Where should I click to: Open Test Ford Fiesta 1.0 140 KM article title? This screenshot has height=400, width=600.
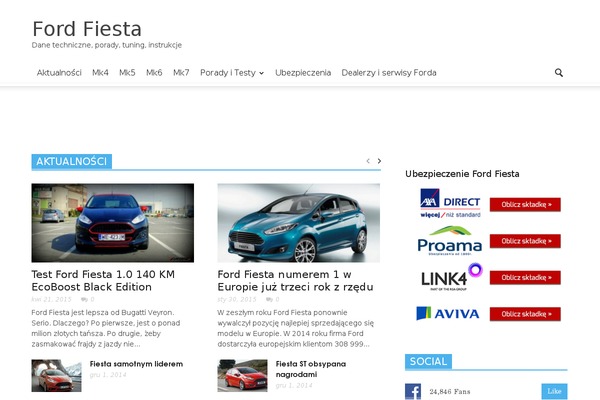tap(103, 281)
